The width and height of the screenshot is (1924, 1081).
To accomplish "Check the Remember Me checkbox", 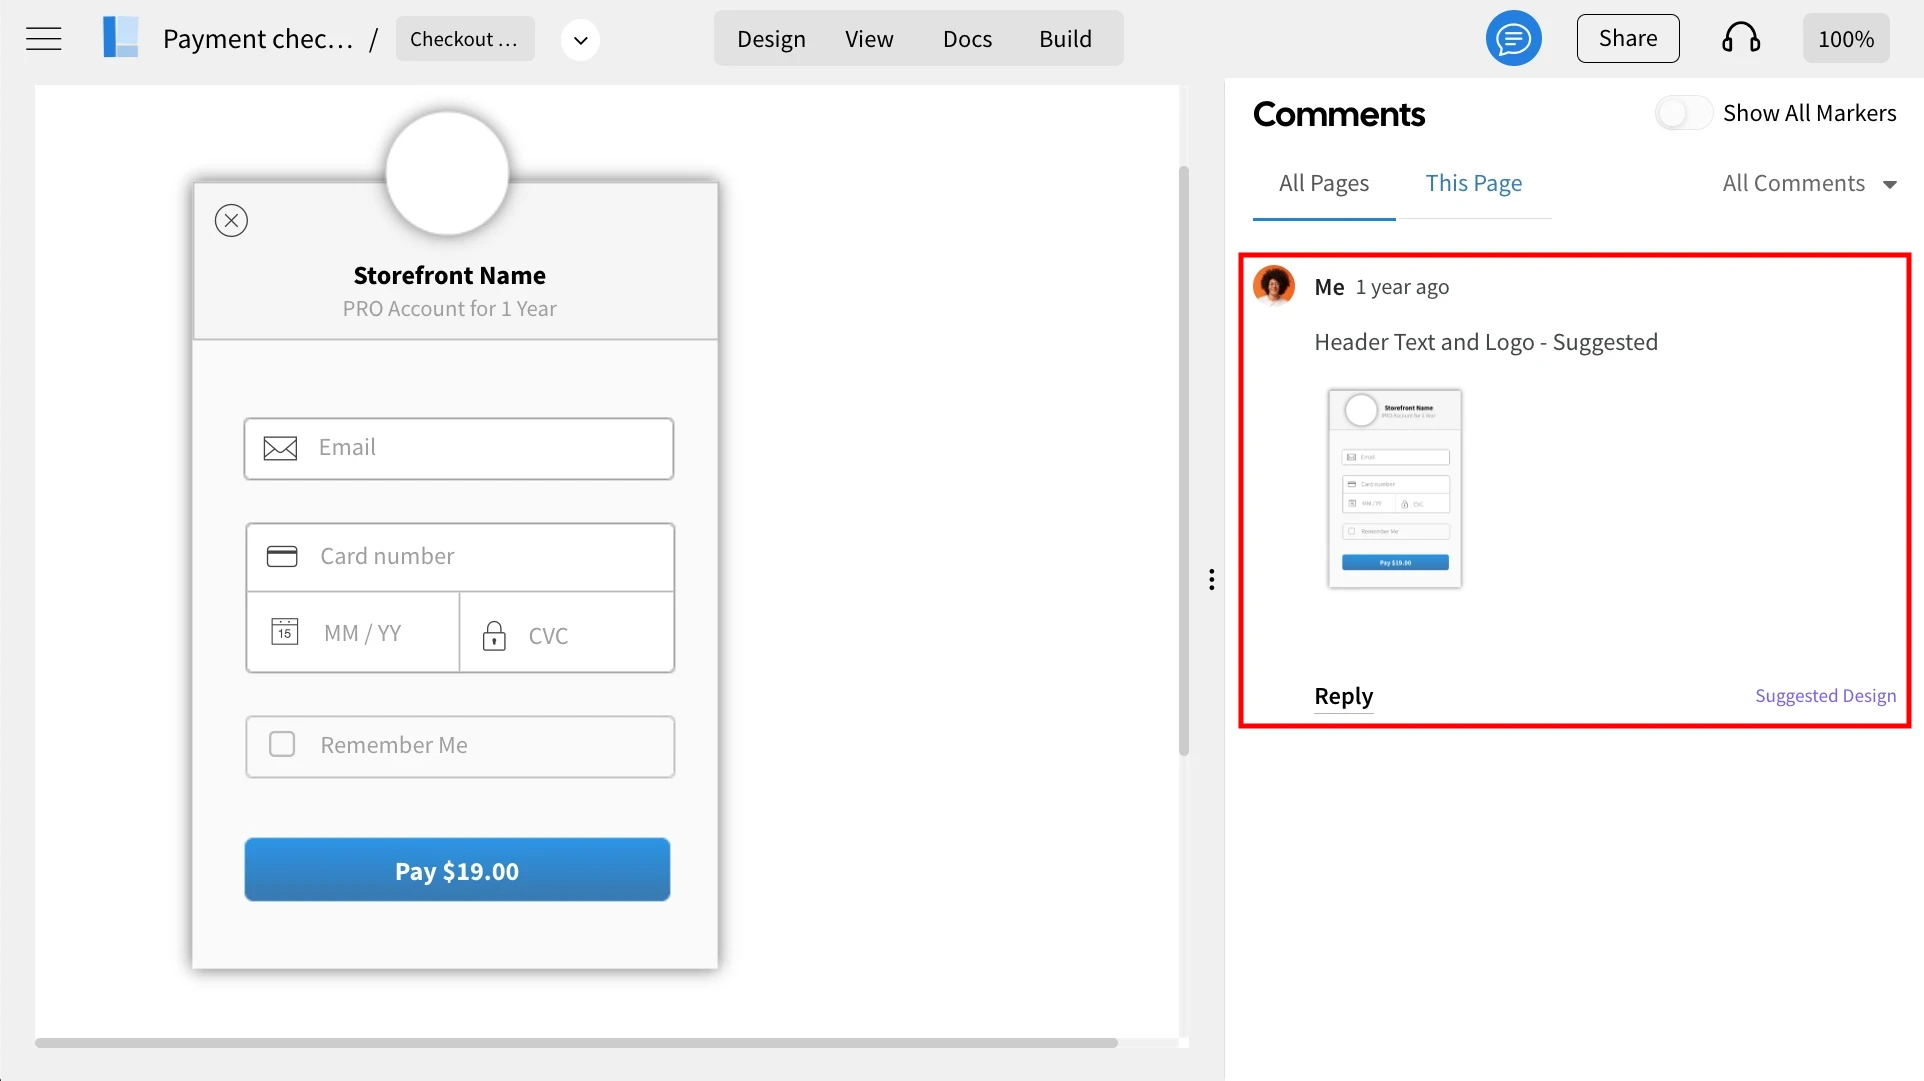I will click(x=282, y=744).
